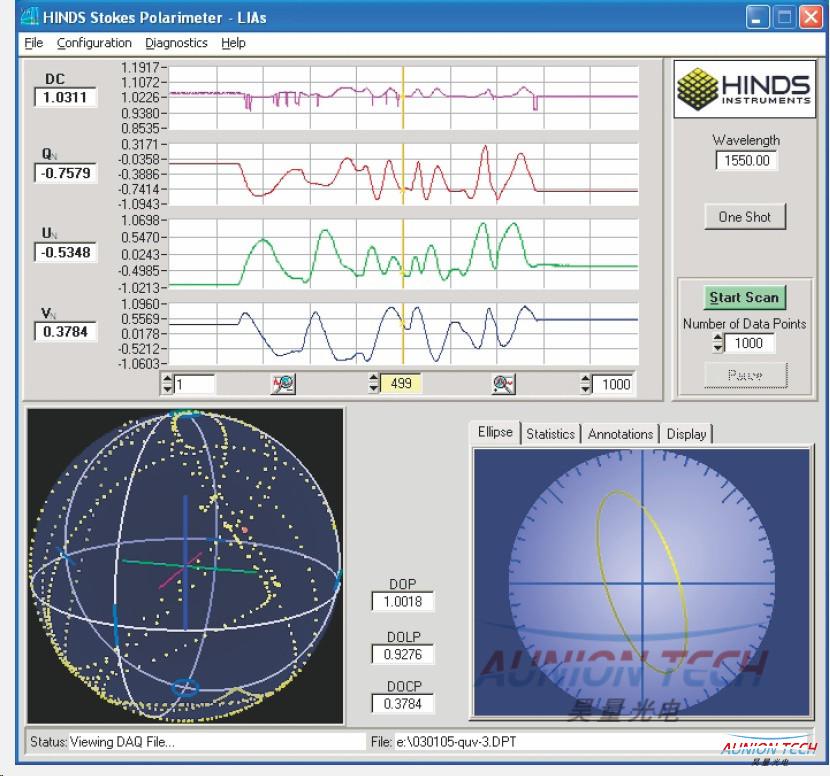Click the end index field below the plots

[613, 384]
